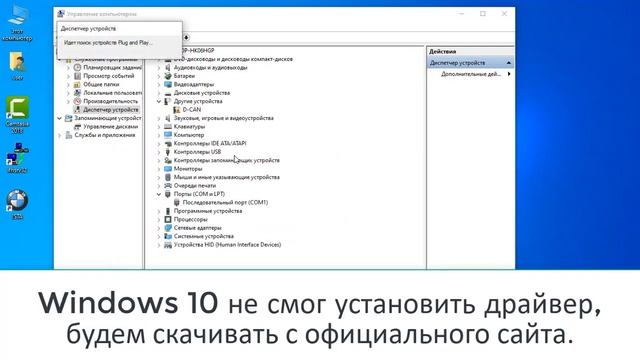Click the Клавиатуры category icon
Image resolution: width=640 pixels, height=360 pixels.
168,127
